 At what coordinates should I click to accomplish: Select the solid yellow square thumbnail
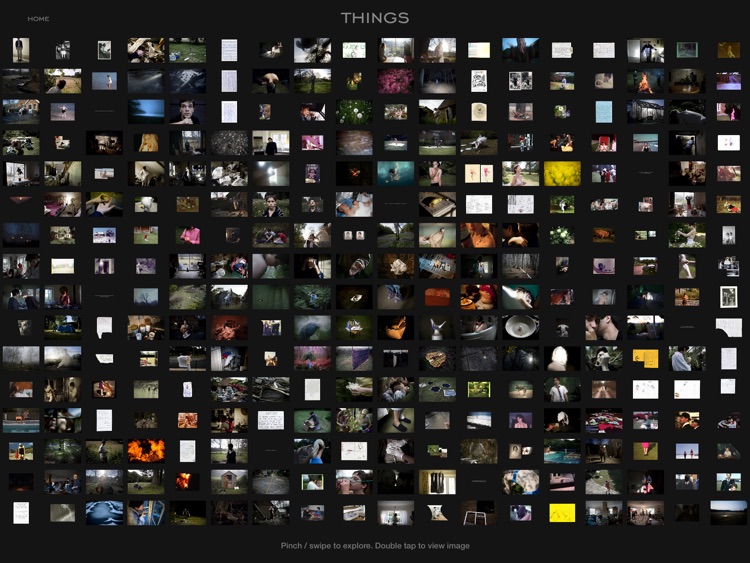(562, 513)
